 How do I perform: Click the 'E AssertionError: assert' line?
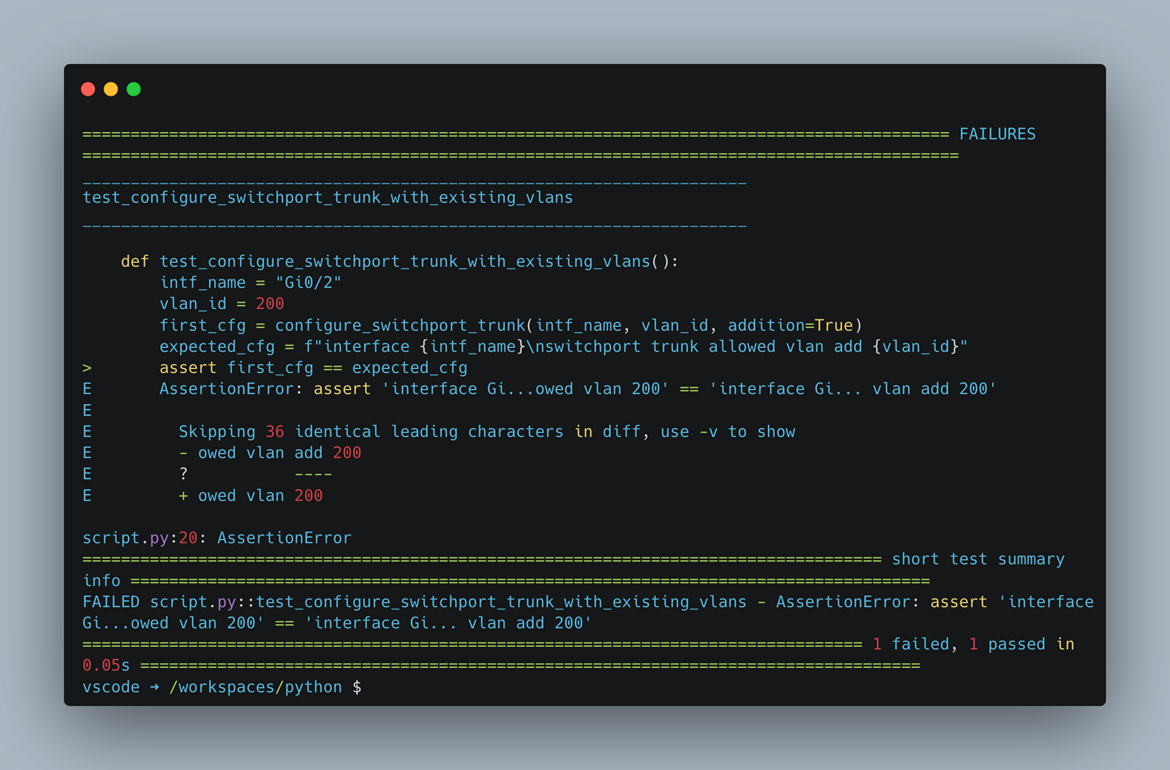[x=539, y=389]
